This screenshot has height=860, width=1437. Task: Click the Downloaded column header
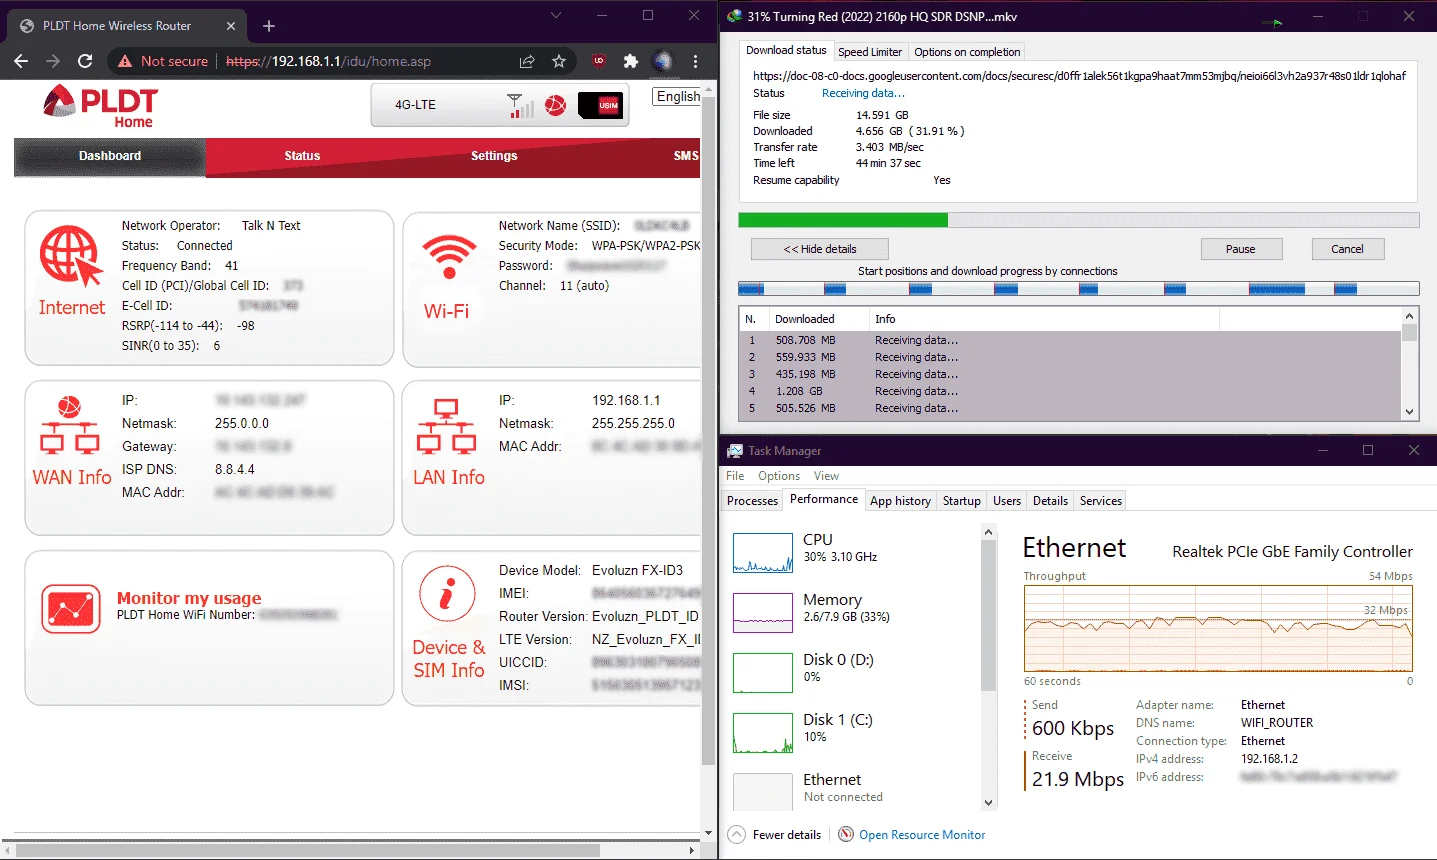[817, 319]
